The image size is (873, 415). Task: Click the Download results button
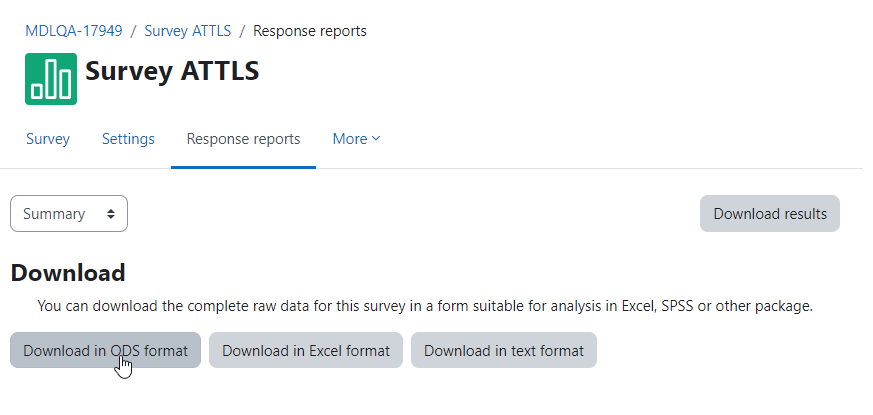(x=770, y=213)
